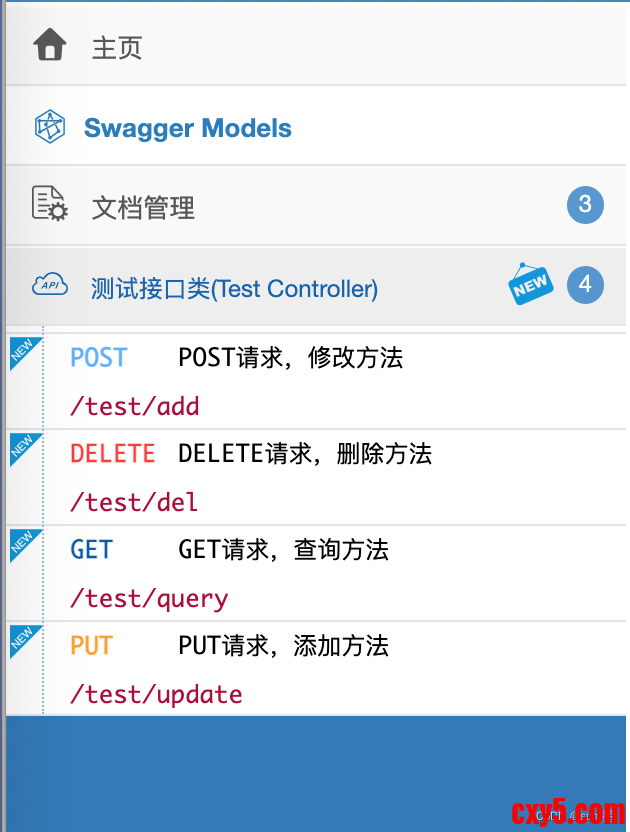630x832 pixels.
Task: Open the /test/add endpoint link
Action: point(134,406)
